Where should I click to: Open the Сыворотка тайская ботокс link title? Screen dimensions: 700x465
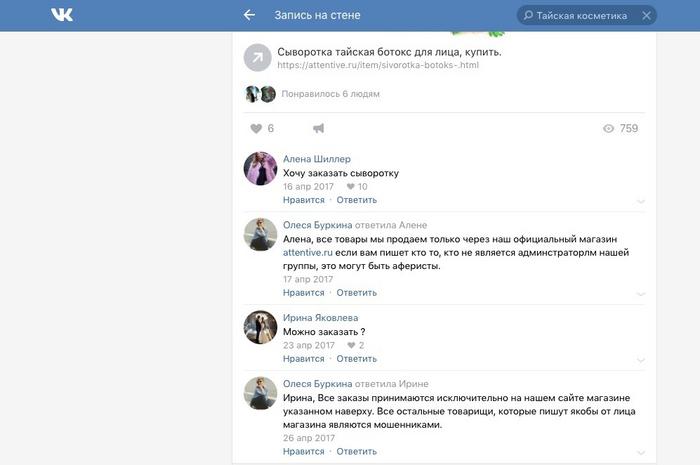pyautogui.click(x=389, y=52)
